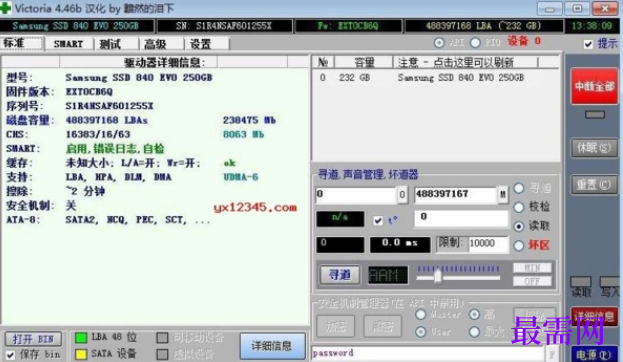Click the 注意 - 点击这里可以刷新 column header
The width and height of the screenshot is (623, 362).
point(465,62)
